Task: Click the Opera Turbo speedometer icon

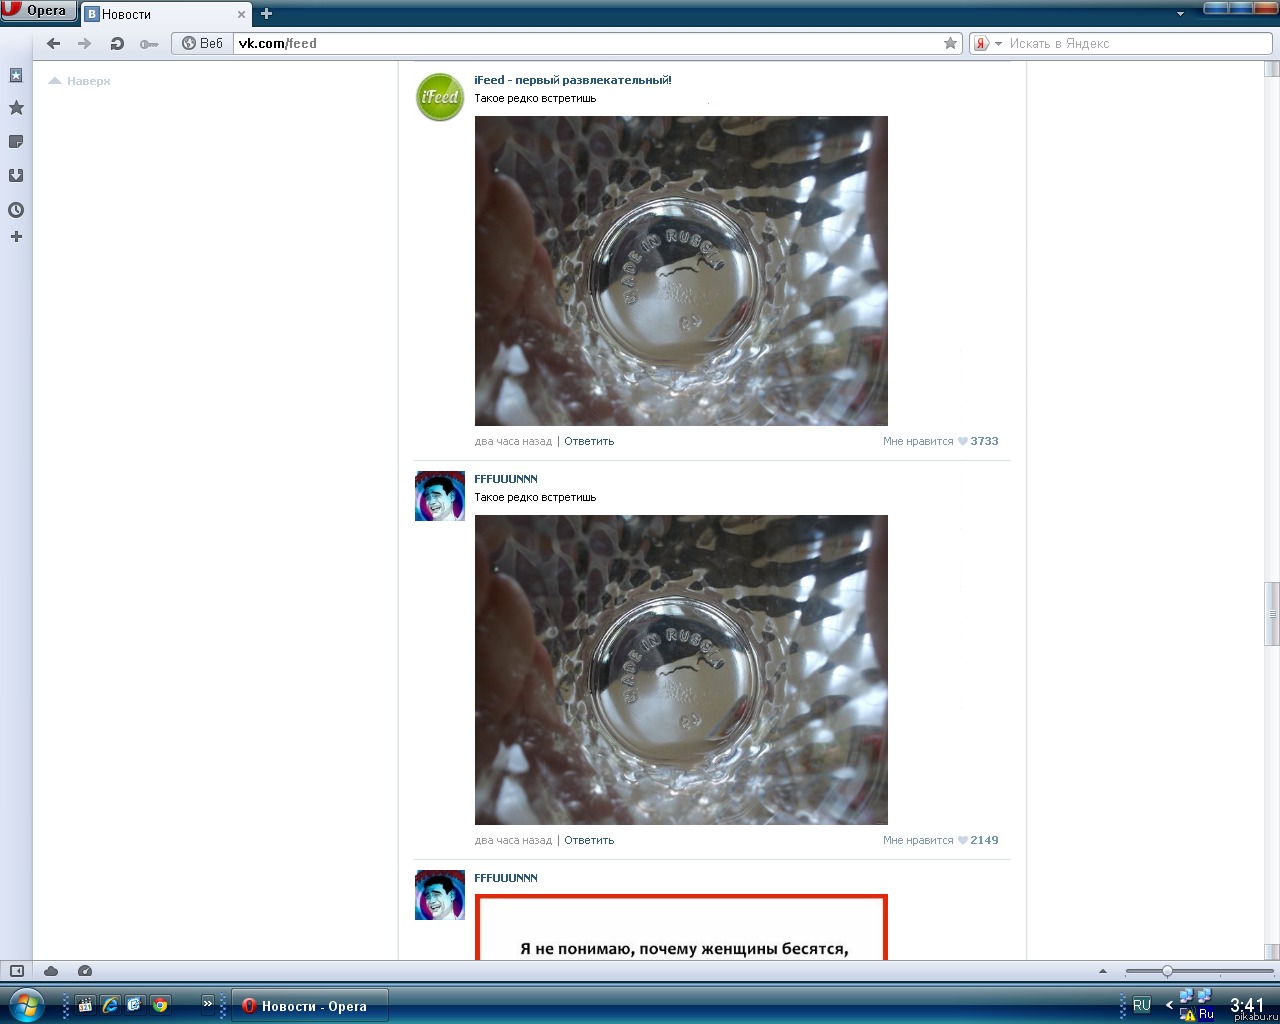Action: click(x=85, y=971)
